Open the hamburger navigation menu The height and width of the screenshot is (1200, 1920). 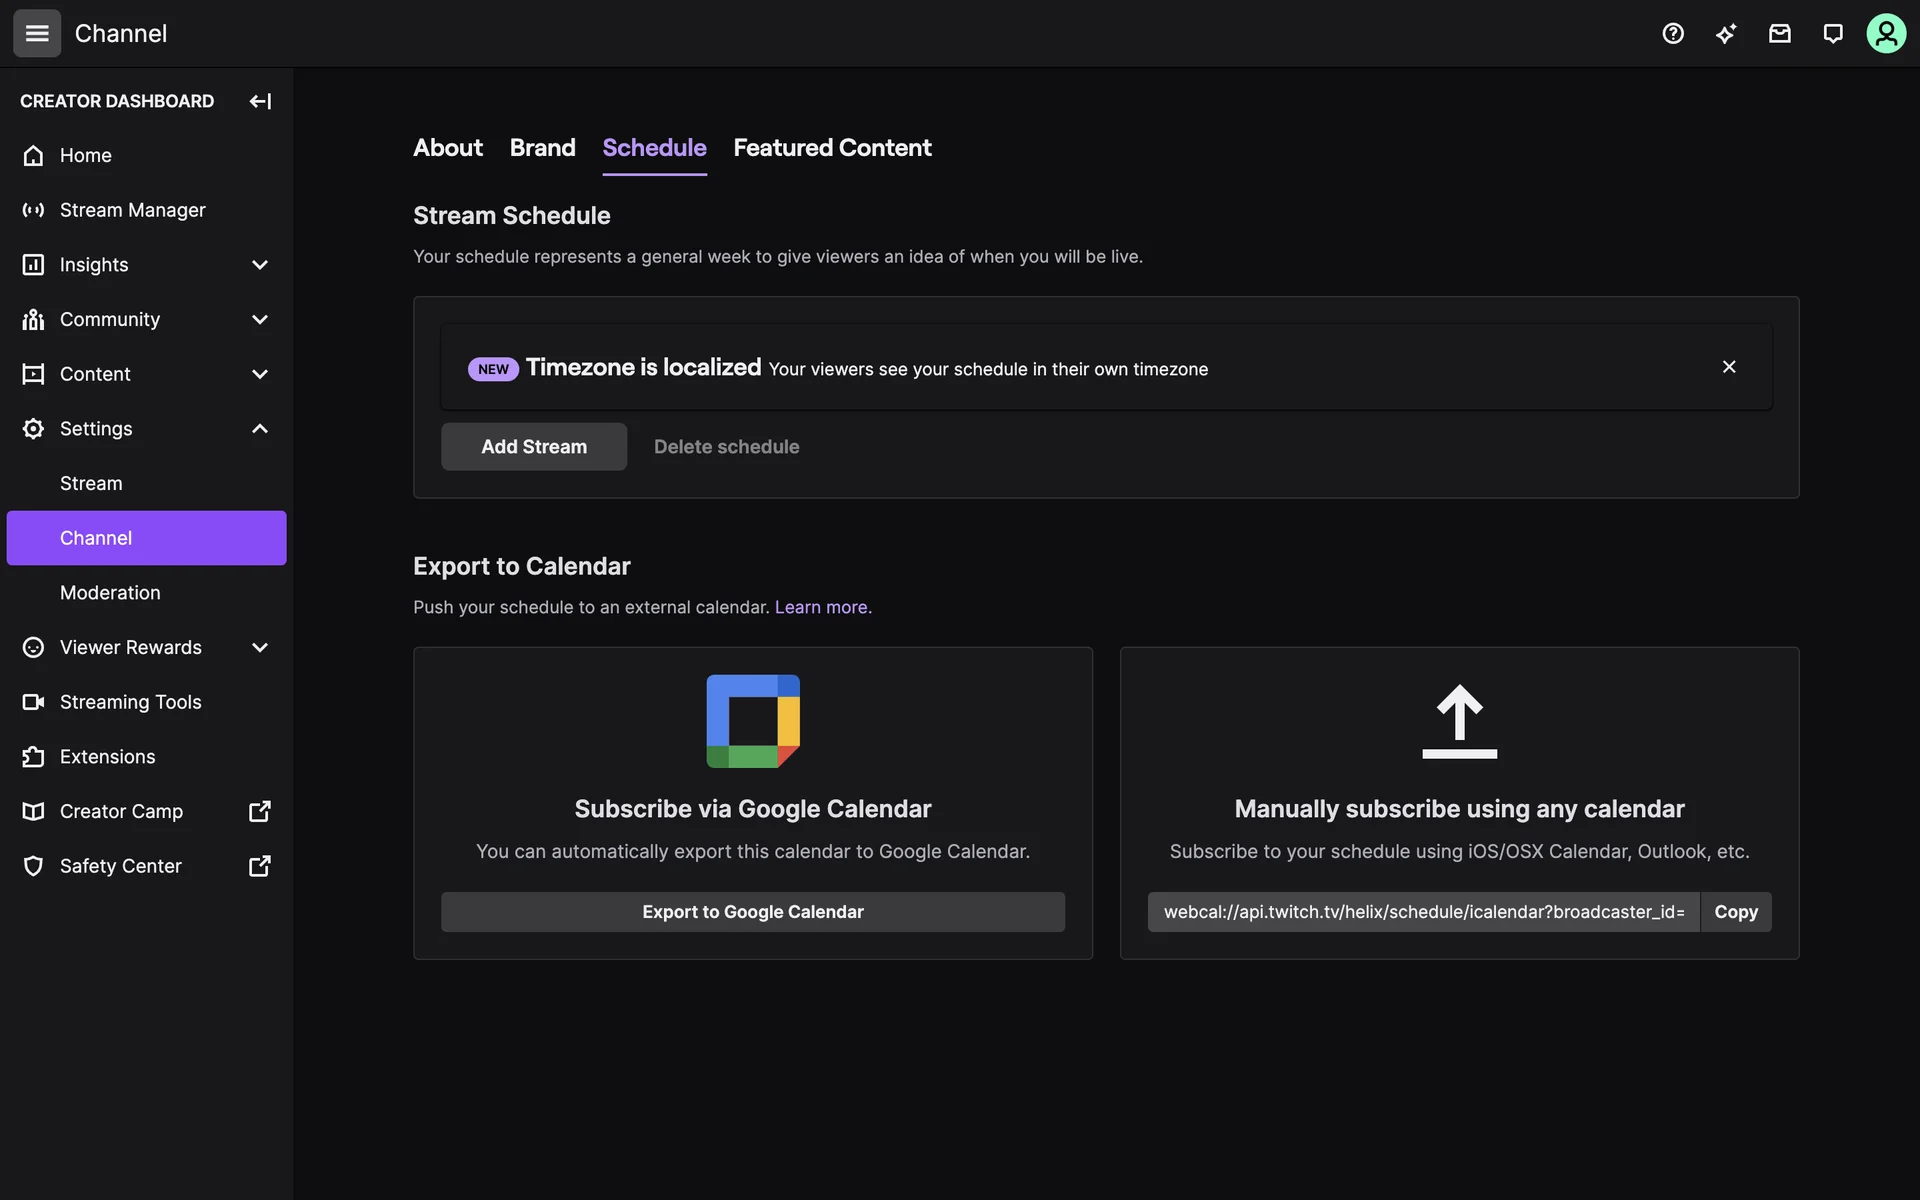(x=37, y=33)
